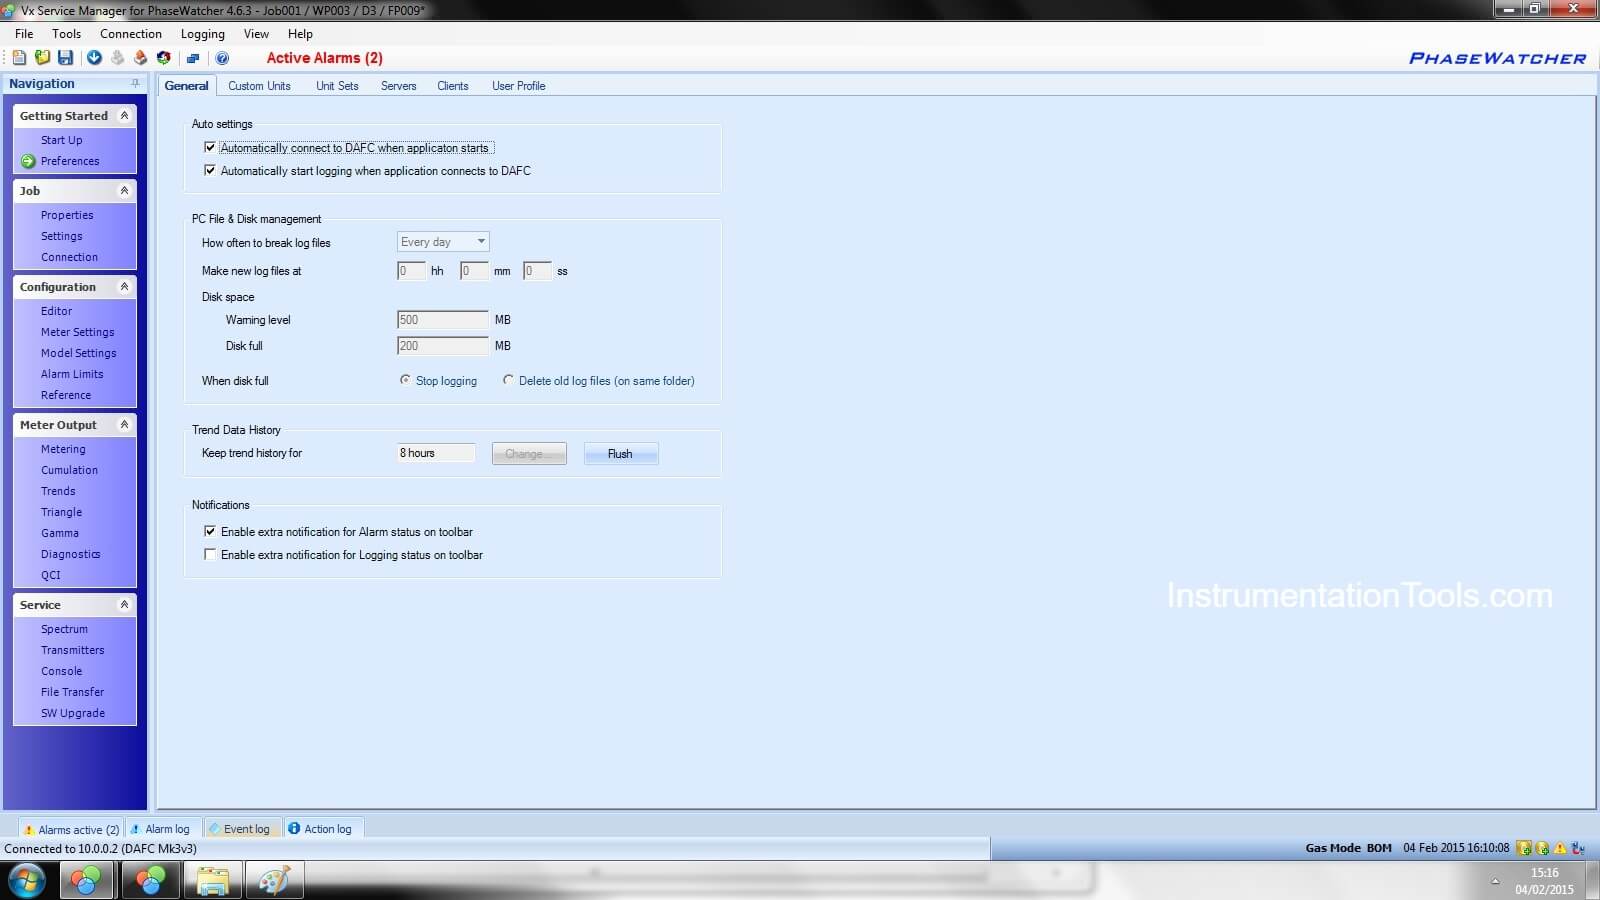Image resolution: width=1600 pixels, height=900 pixels.
Task: Open Trends under Meter Output
Action: pyautogui.click(x=58, y=491)
